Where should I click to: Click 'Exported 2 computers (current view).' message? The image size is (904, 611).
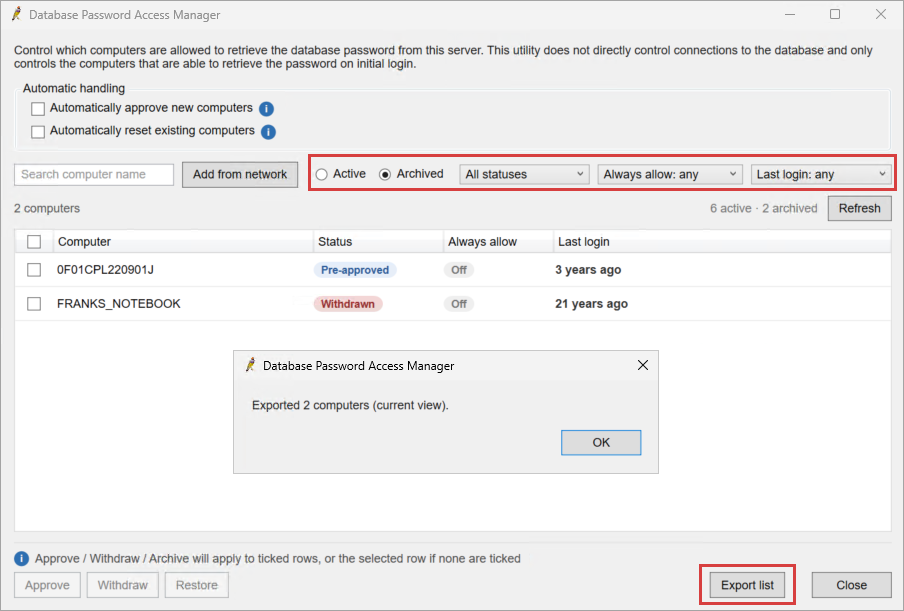(350, 405)
